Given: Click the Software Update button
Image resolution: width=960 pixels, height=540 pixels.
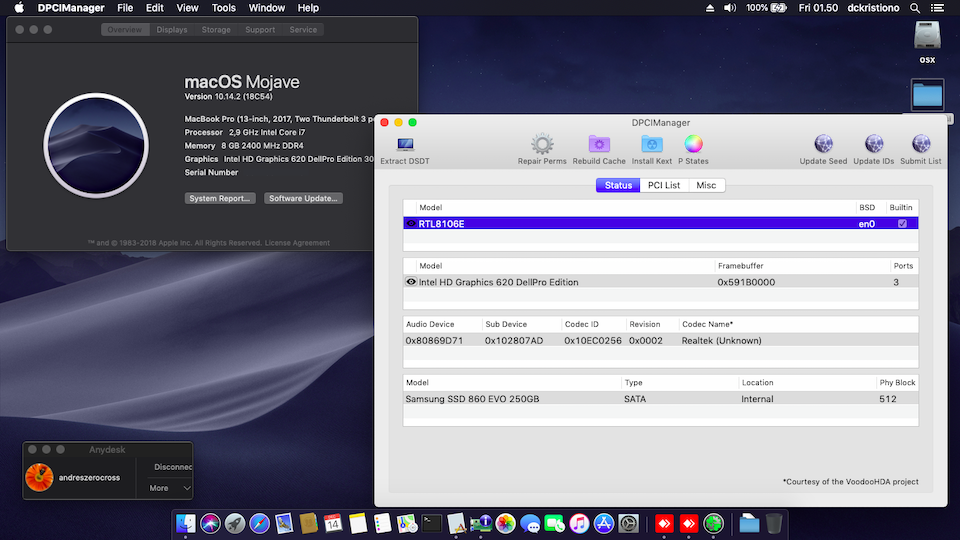Looking at the screenshot, I should 304,198.
